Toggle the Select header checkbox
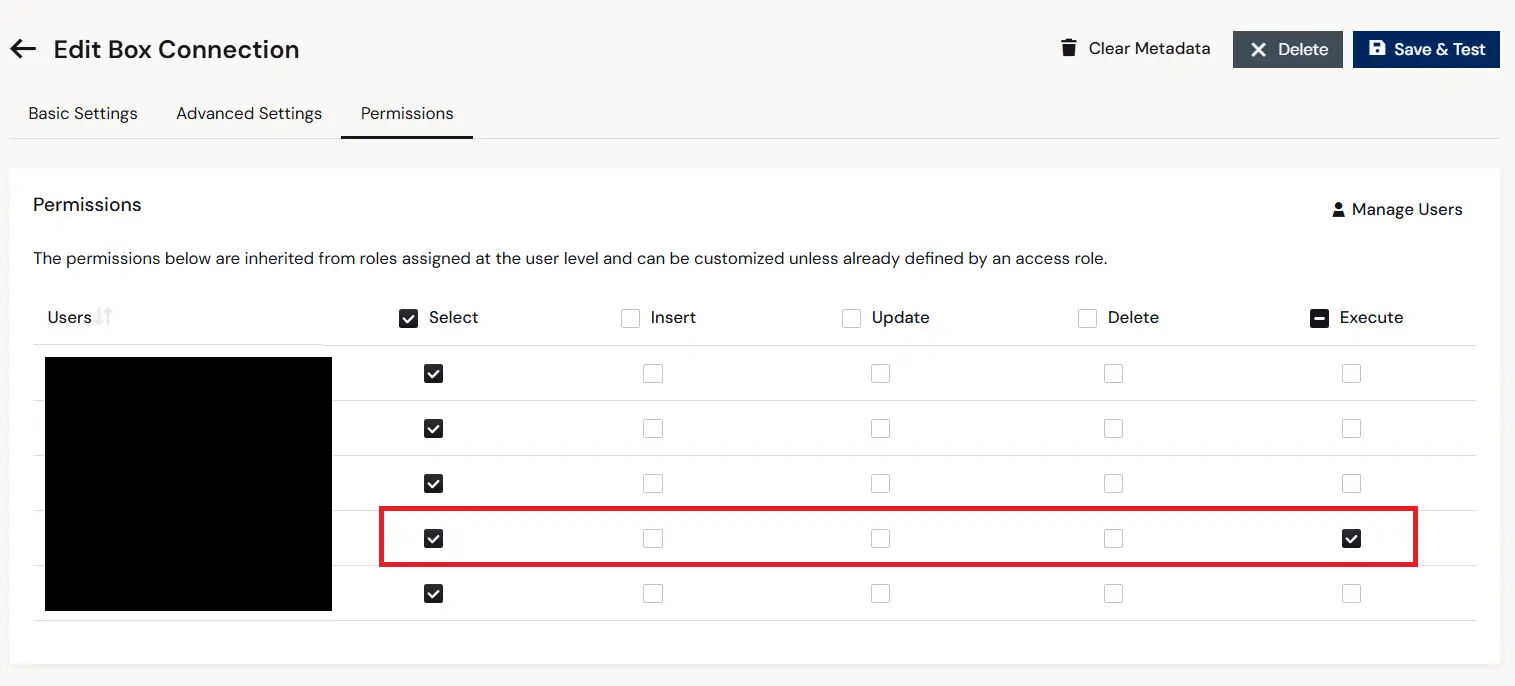The height and width of the screenshot is (686, 1515). (408, 318)
